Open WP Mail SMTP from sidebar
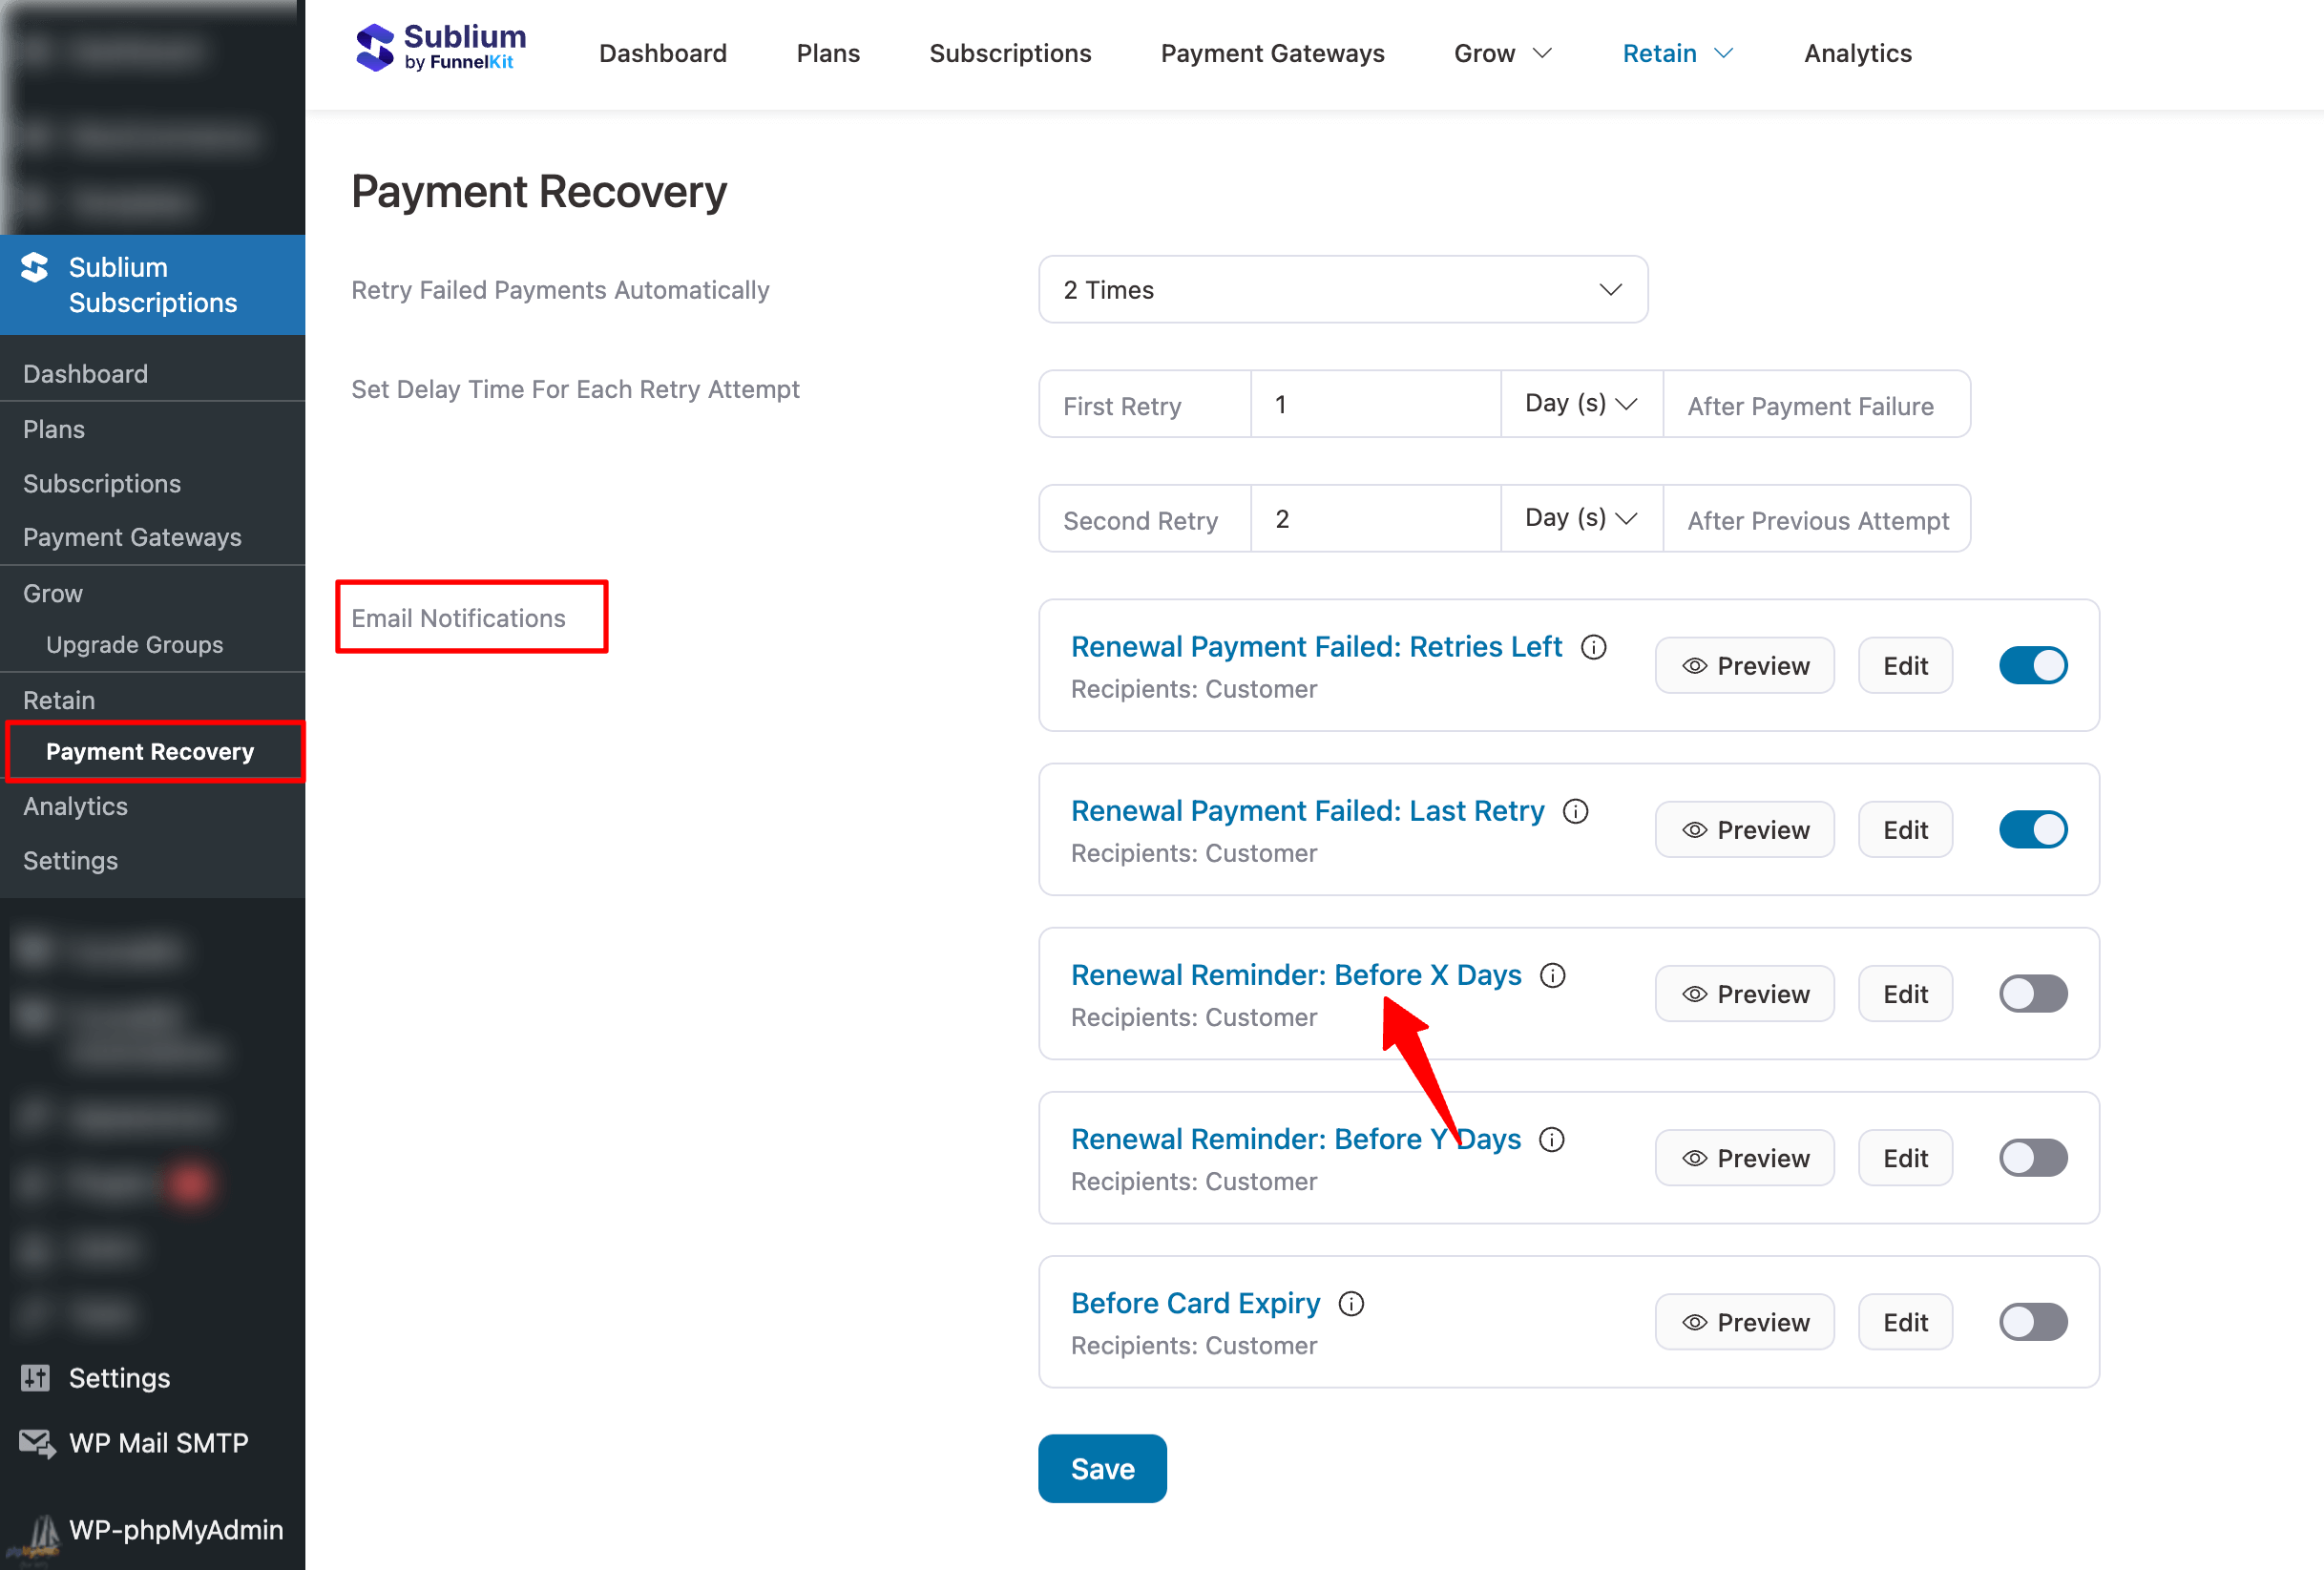Screen dimensions: 2324x1570 158,1442
